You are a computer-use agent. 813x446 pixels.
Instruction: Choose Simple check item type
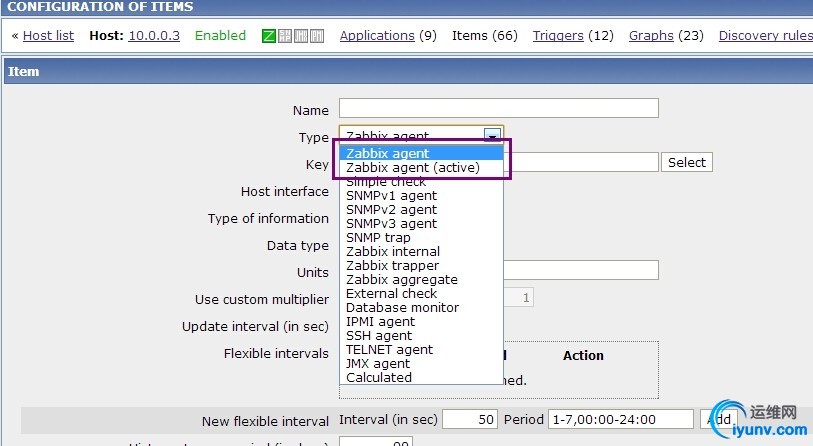[x=421, y=182]
